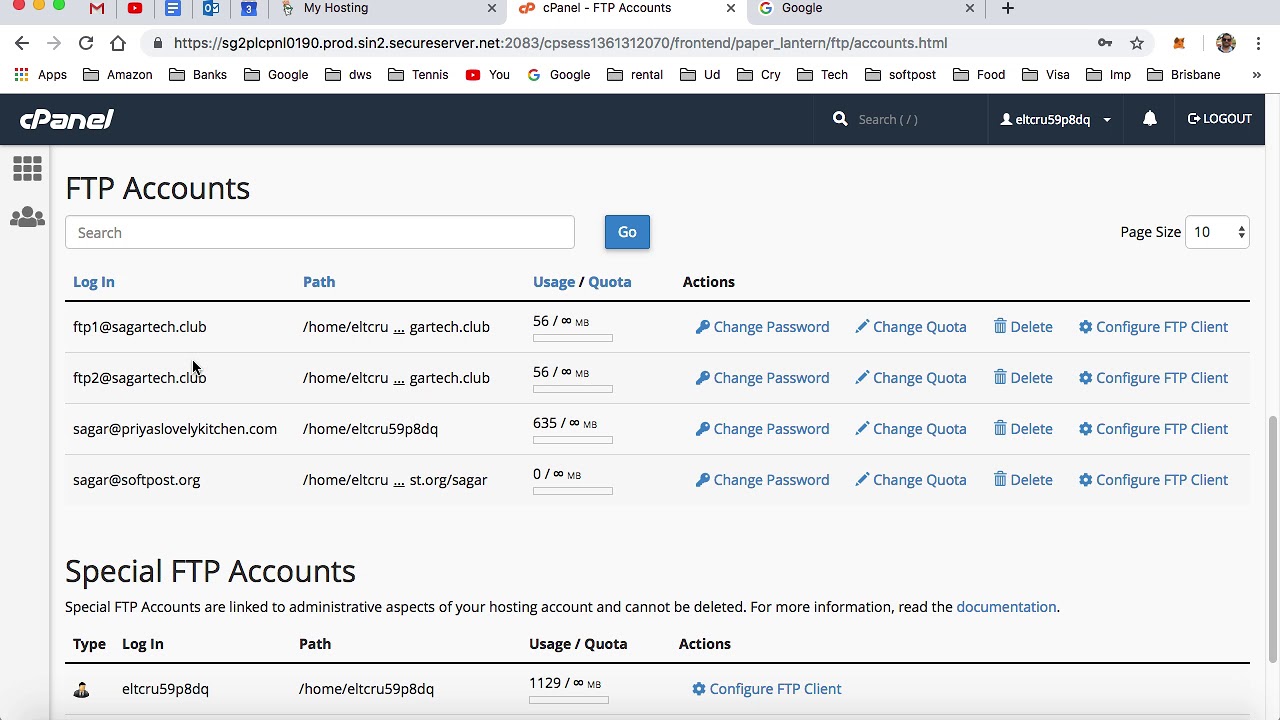Show more bookmarks with the overflow chevron
The width and height of the screenshot is (1280, 720).
[x=1256, y=75]
